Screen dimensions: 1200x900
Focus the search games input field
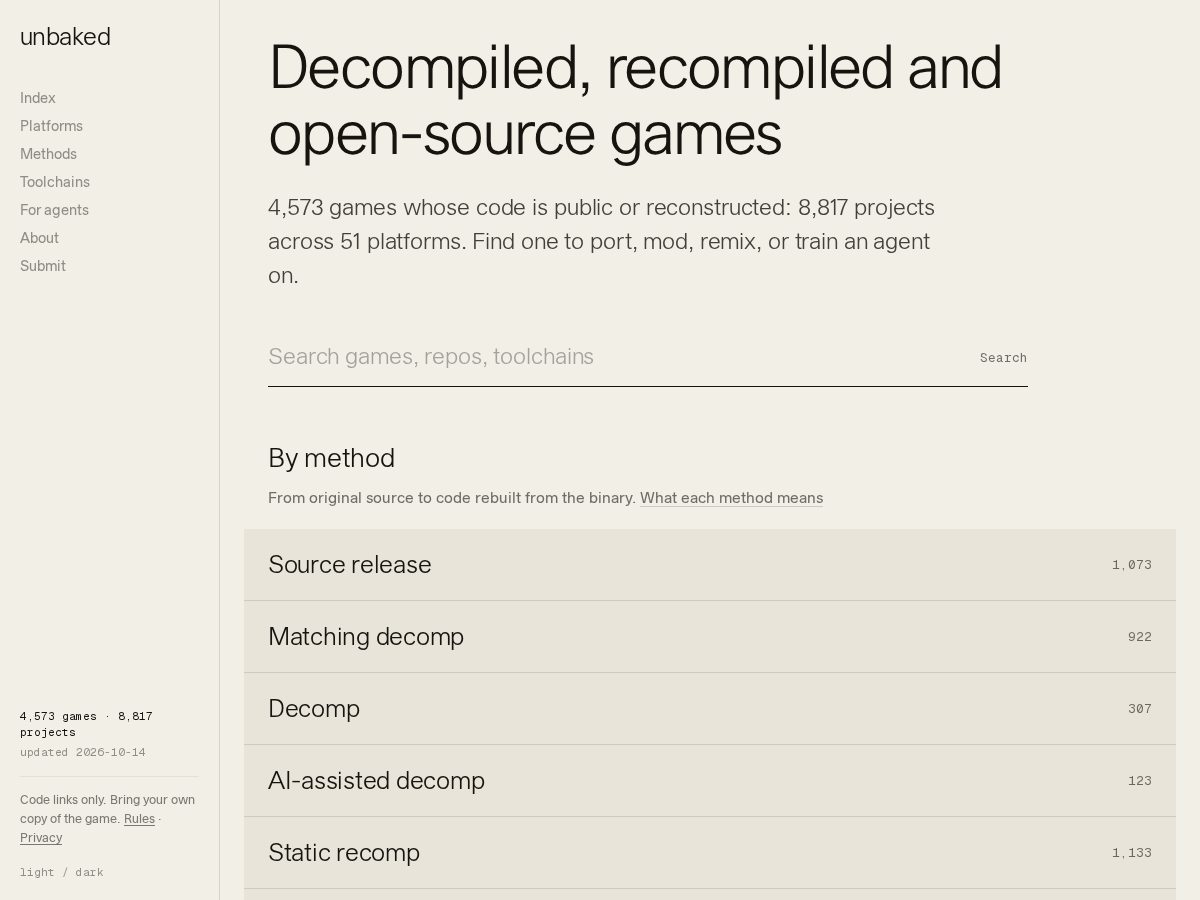pyautogui.click(x=612, y=357)
